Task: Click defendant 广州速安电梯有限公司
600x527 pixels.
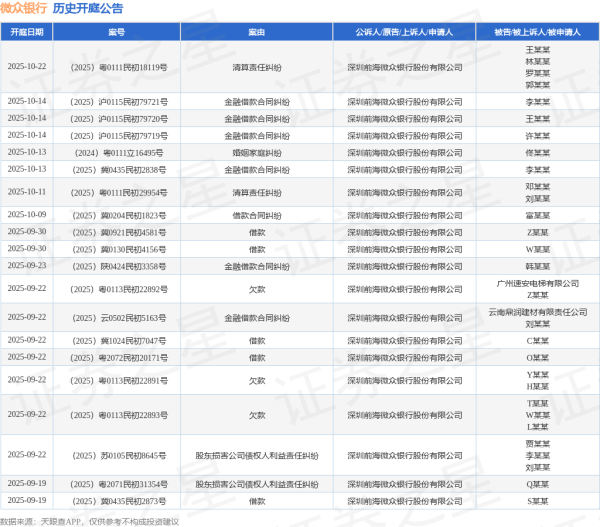Action: 537,283
